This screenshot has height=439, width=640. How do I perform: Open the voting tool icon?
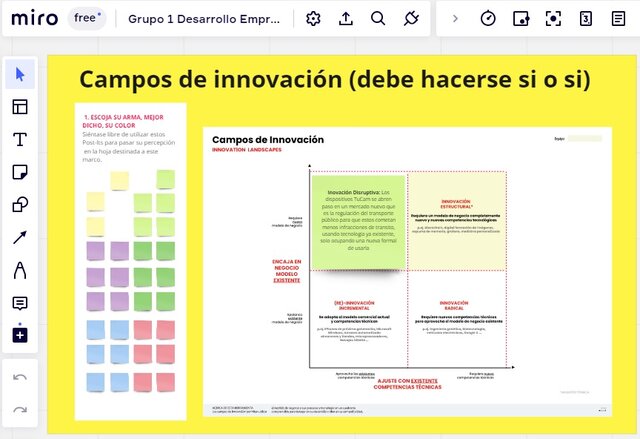click(x=521, y=18)
